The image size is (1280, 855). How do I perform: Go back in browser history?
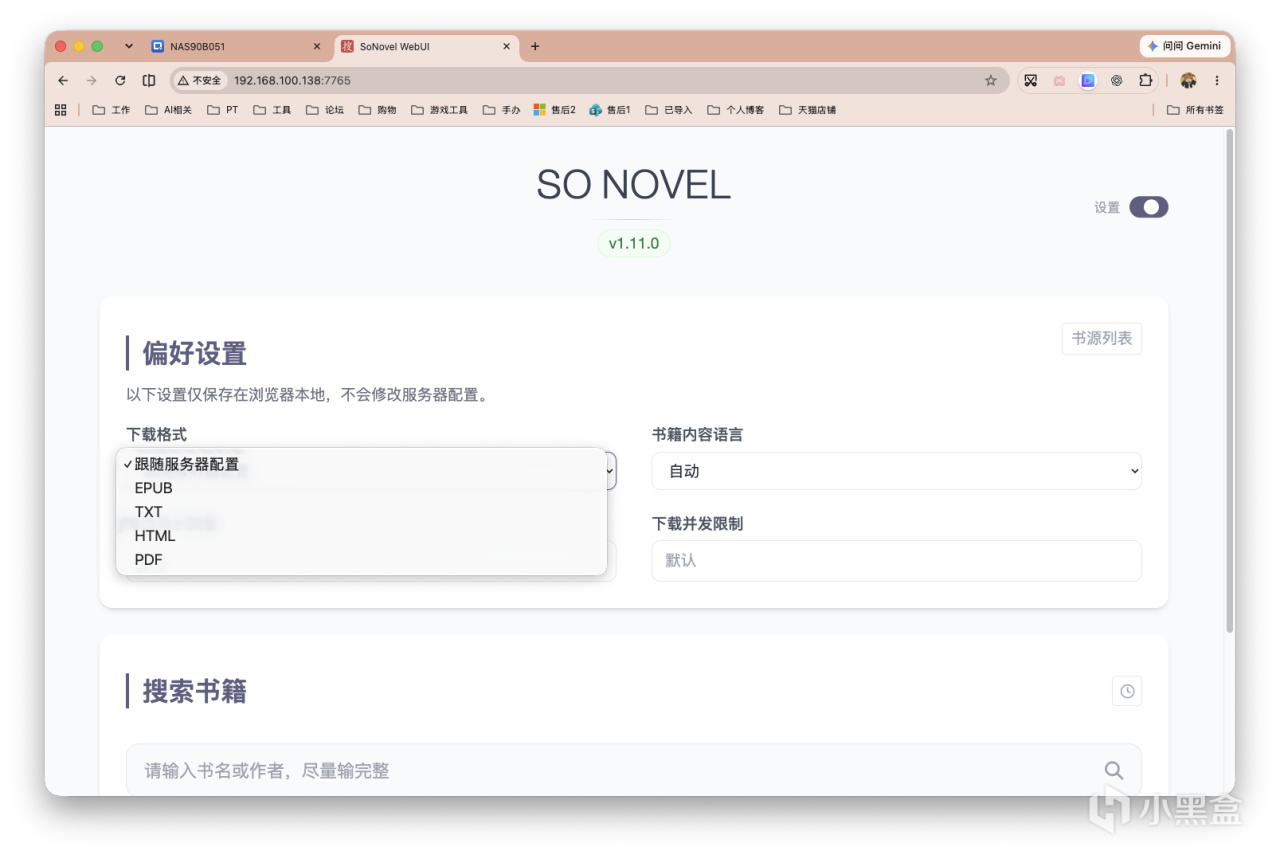pyautogui.click(x=63, y=81)
